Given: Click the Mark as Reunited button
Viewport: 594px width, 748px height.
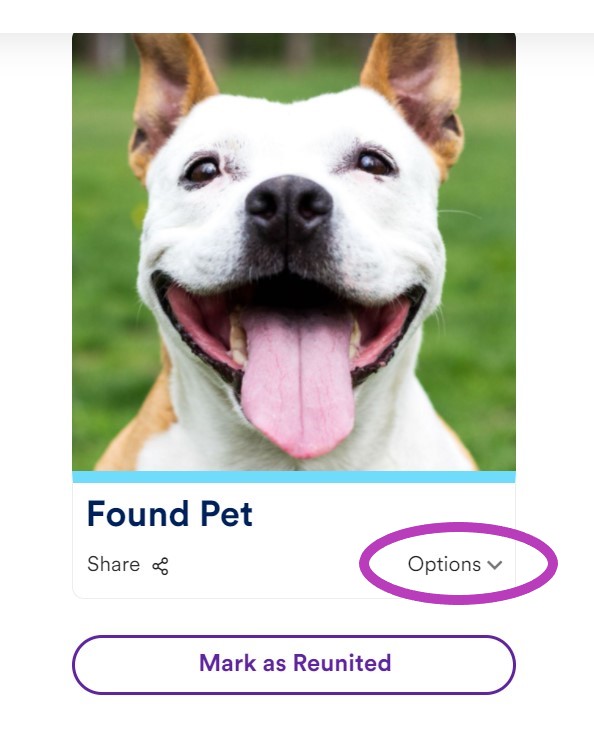Looking at the screenshot, I should tap(294, 664).
